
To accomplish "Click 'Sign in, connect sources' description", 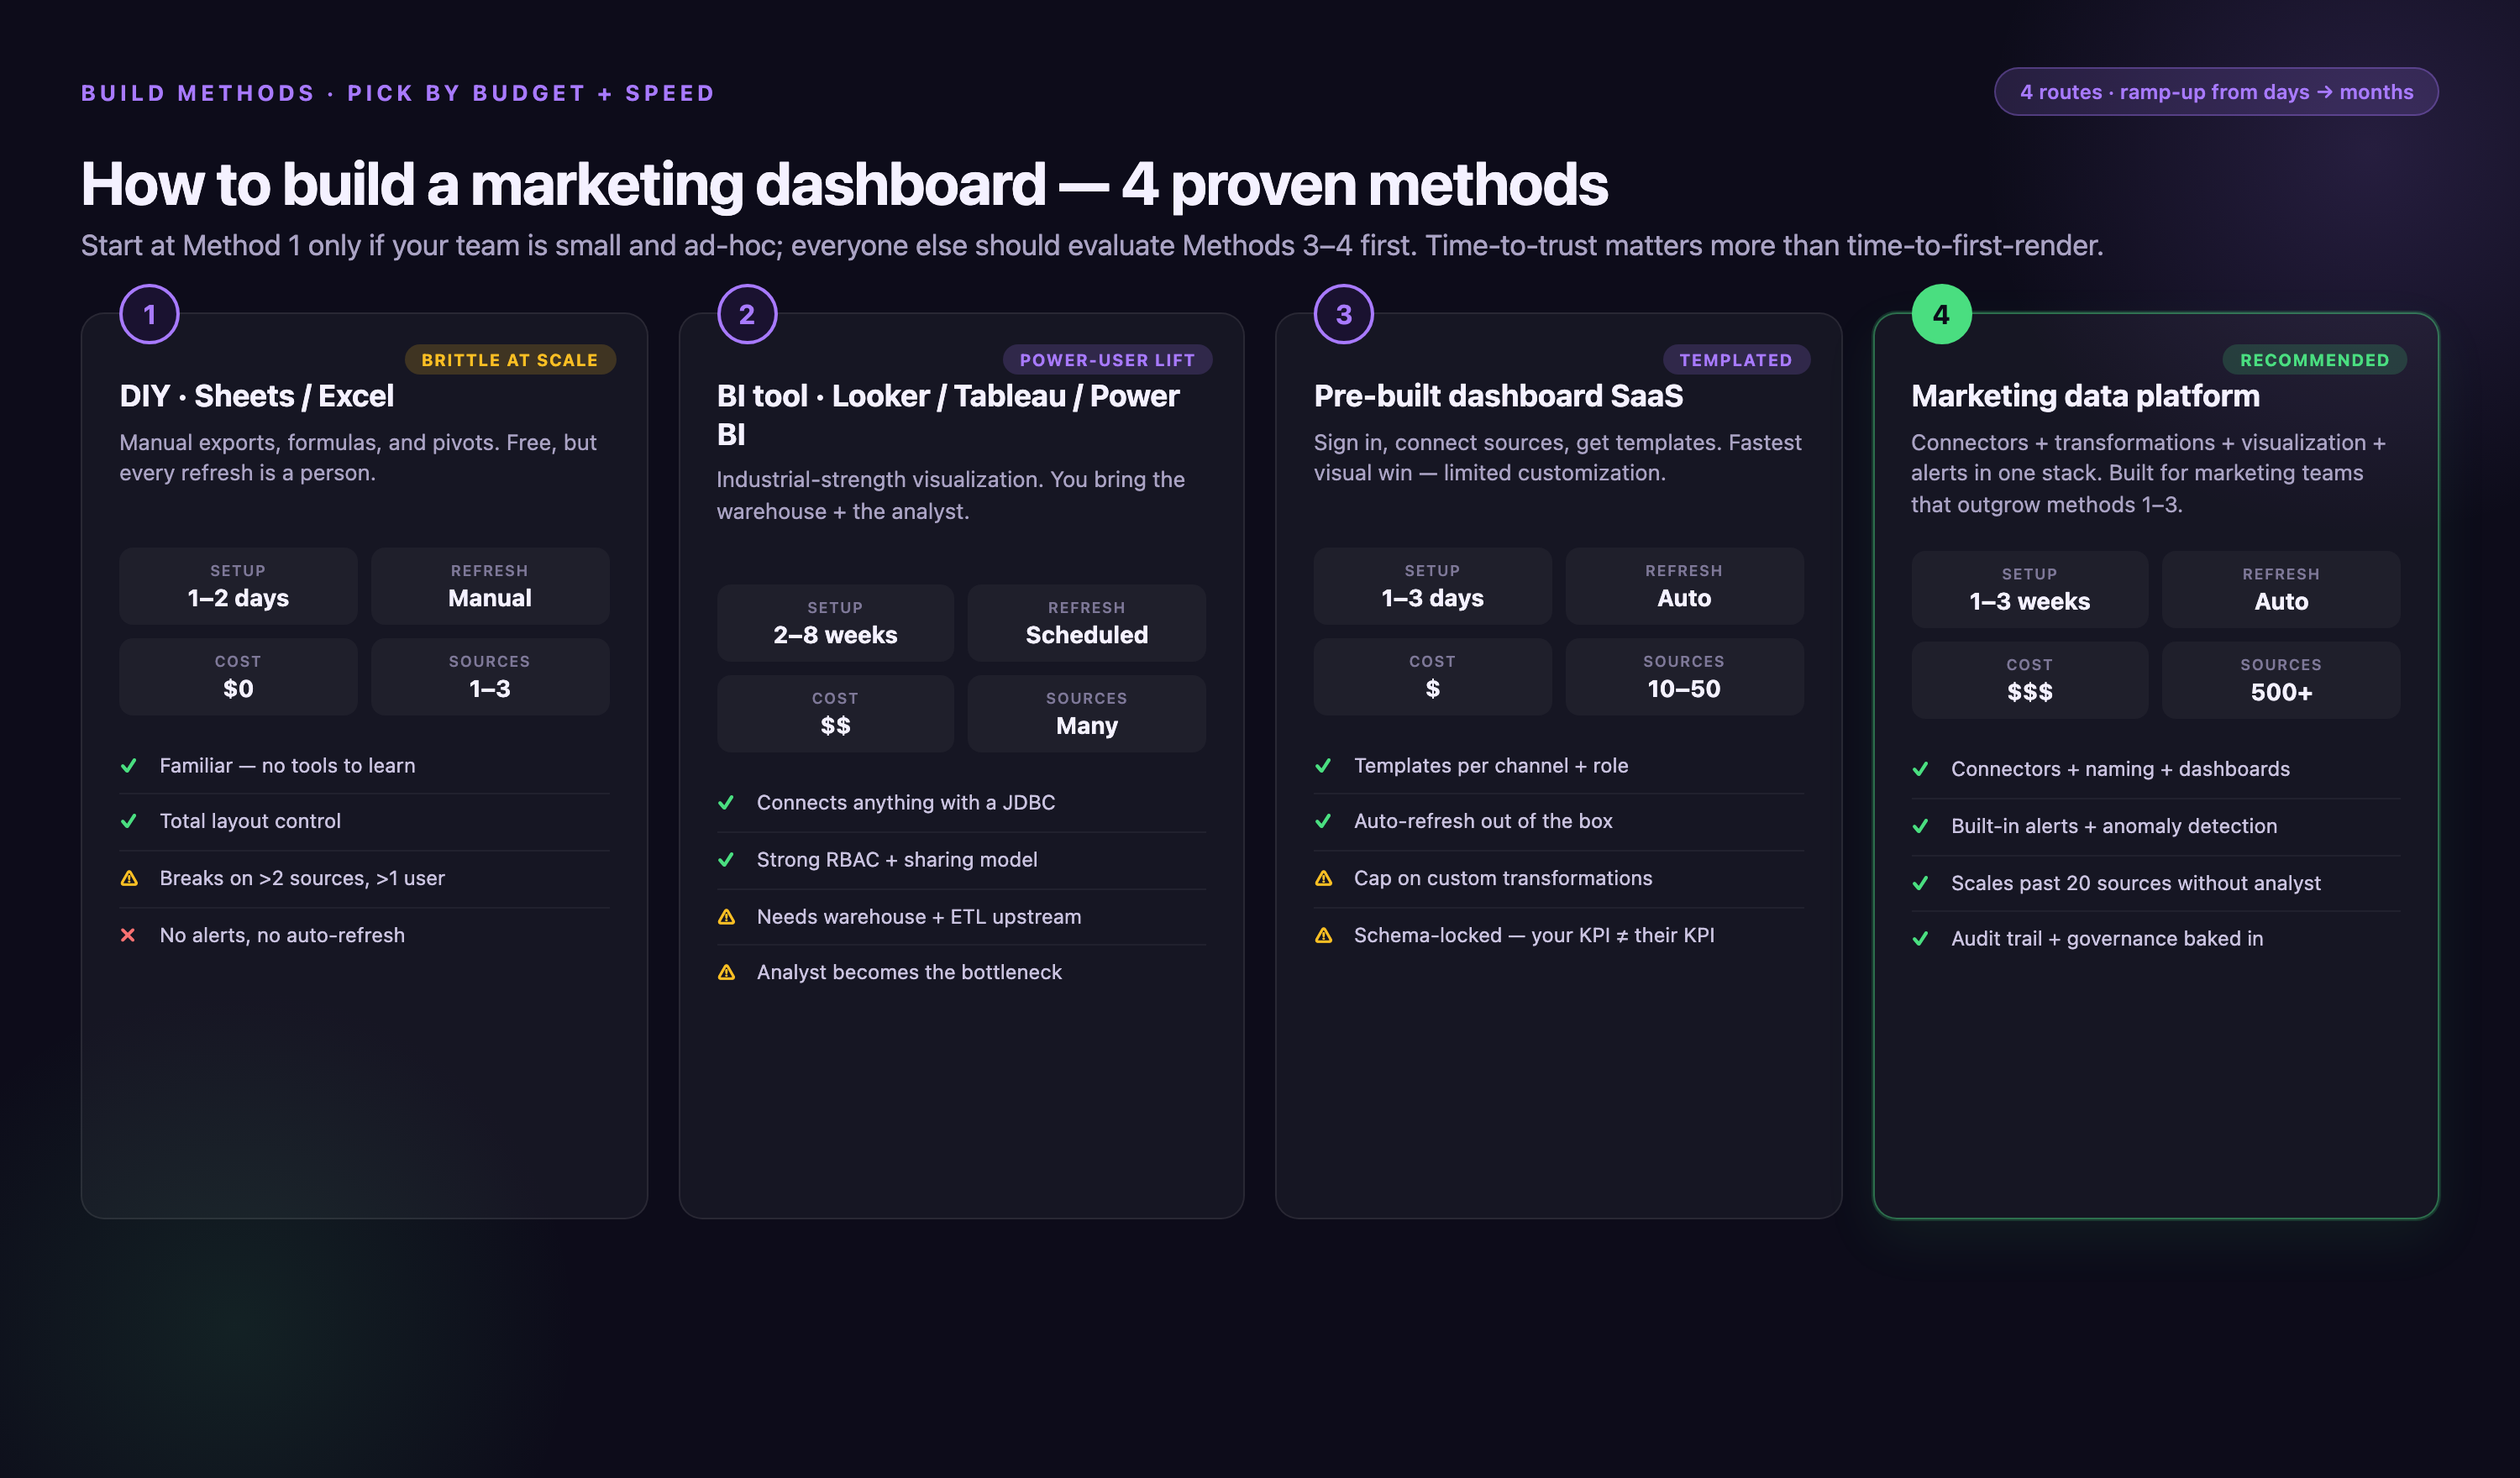I will click(x=1558, y=458).
